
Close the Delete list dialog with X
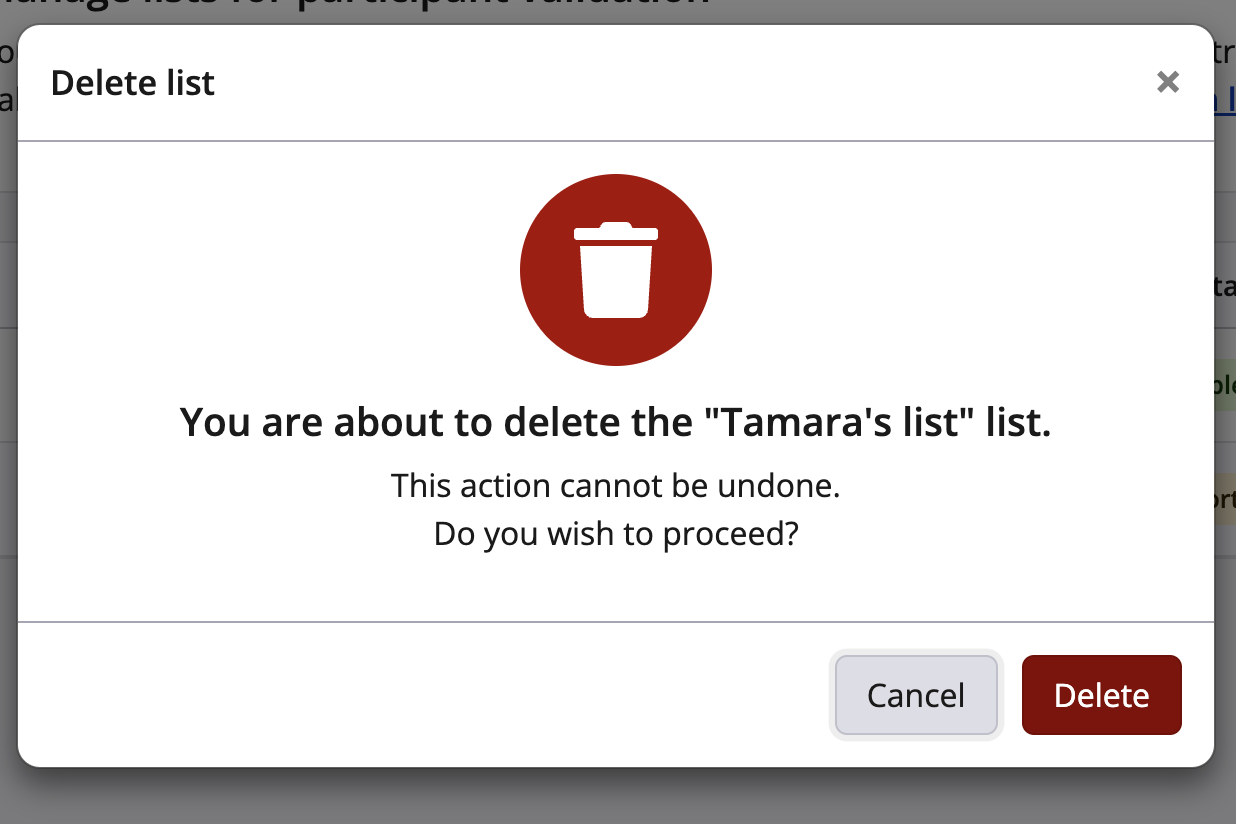tap(1167, 82)
